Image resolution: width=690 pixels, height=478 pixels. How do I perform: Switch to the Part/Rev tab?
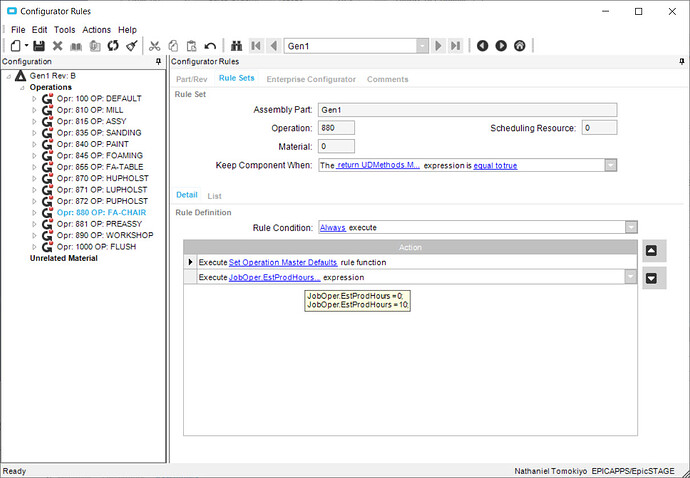[191, 79]
